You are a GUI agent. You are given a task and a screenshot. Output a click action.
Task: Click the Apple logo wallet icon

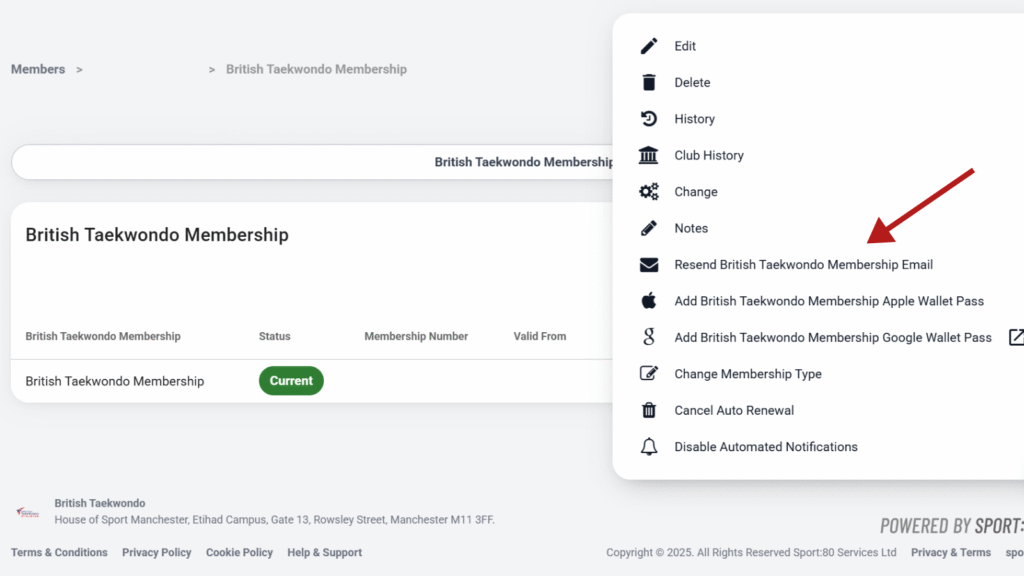point(649,301)
